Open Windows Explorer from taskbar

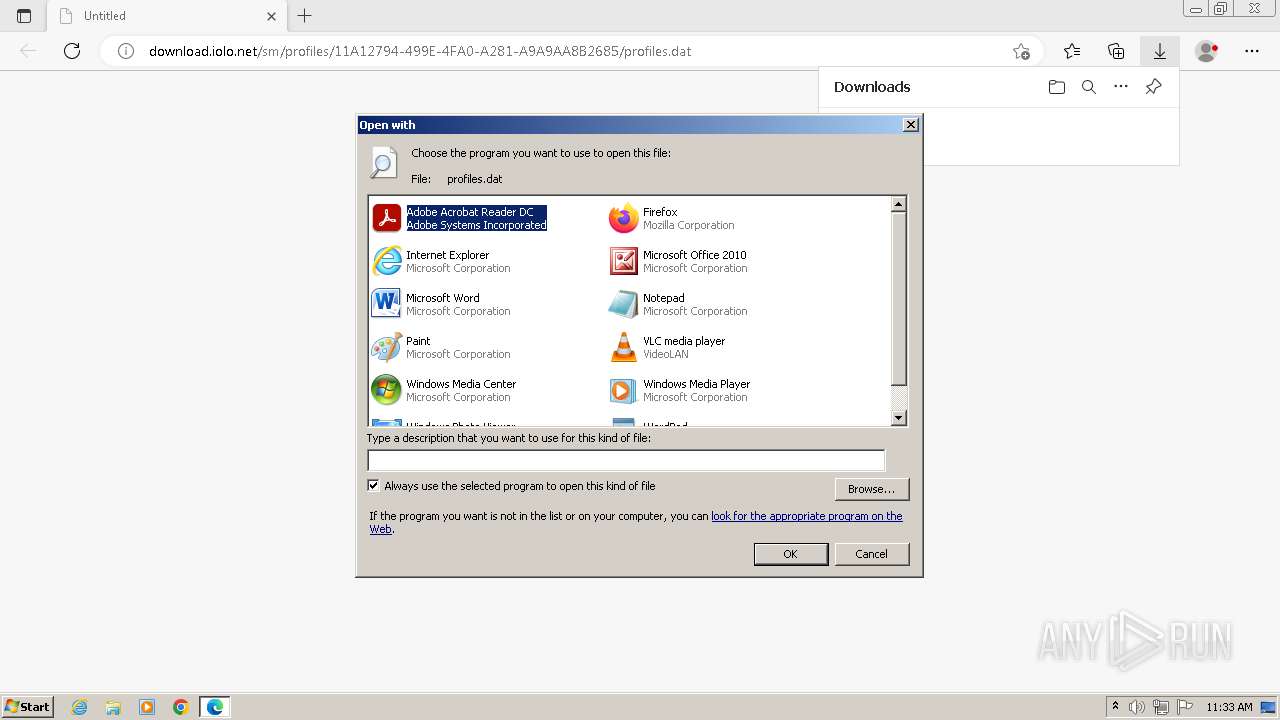[x=113, y=707]
